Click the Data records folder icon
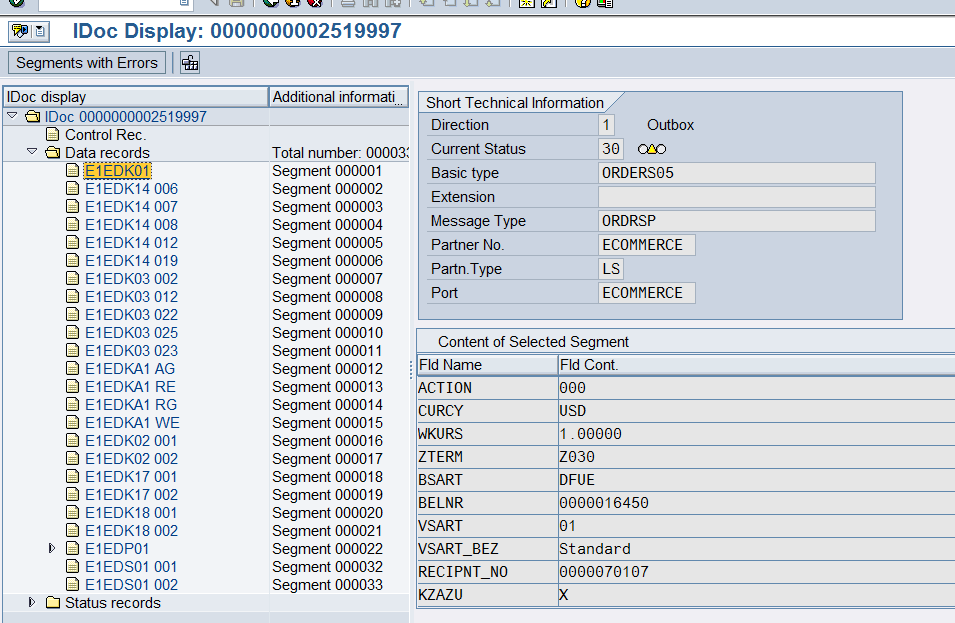955x623 pixels. click(53, 153)
